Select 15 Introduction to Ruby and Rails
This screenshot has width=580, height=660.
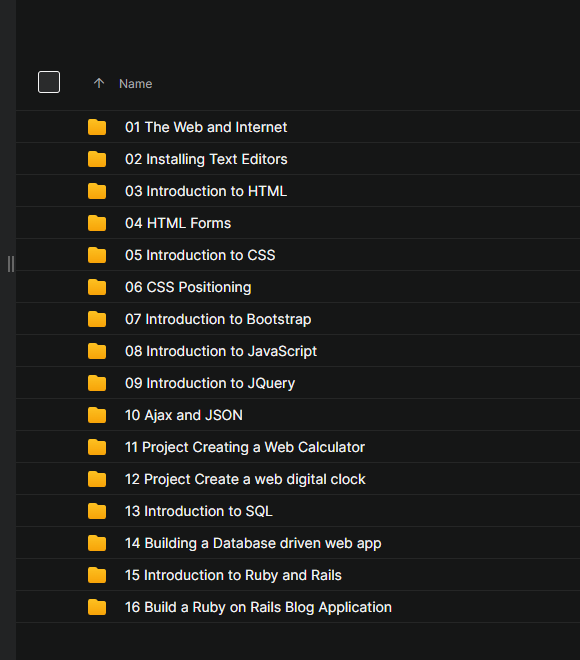click(233, 575)
